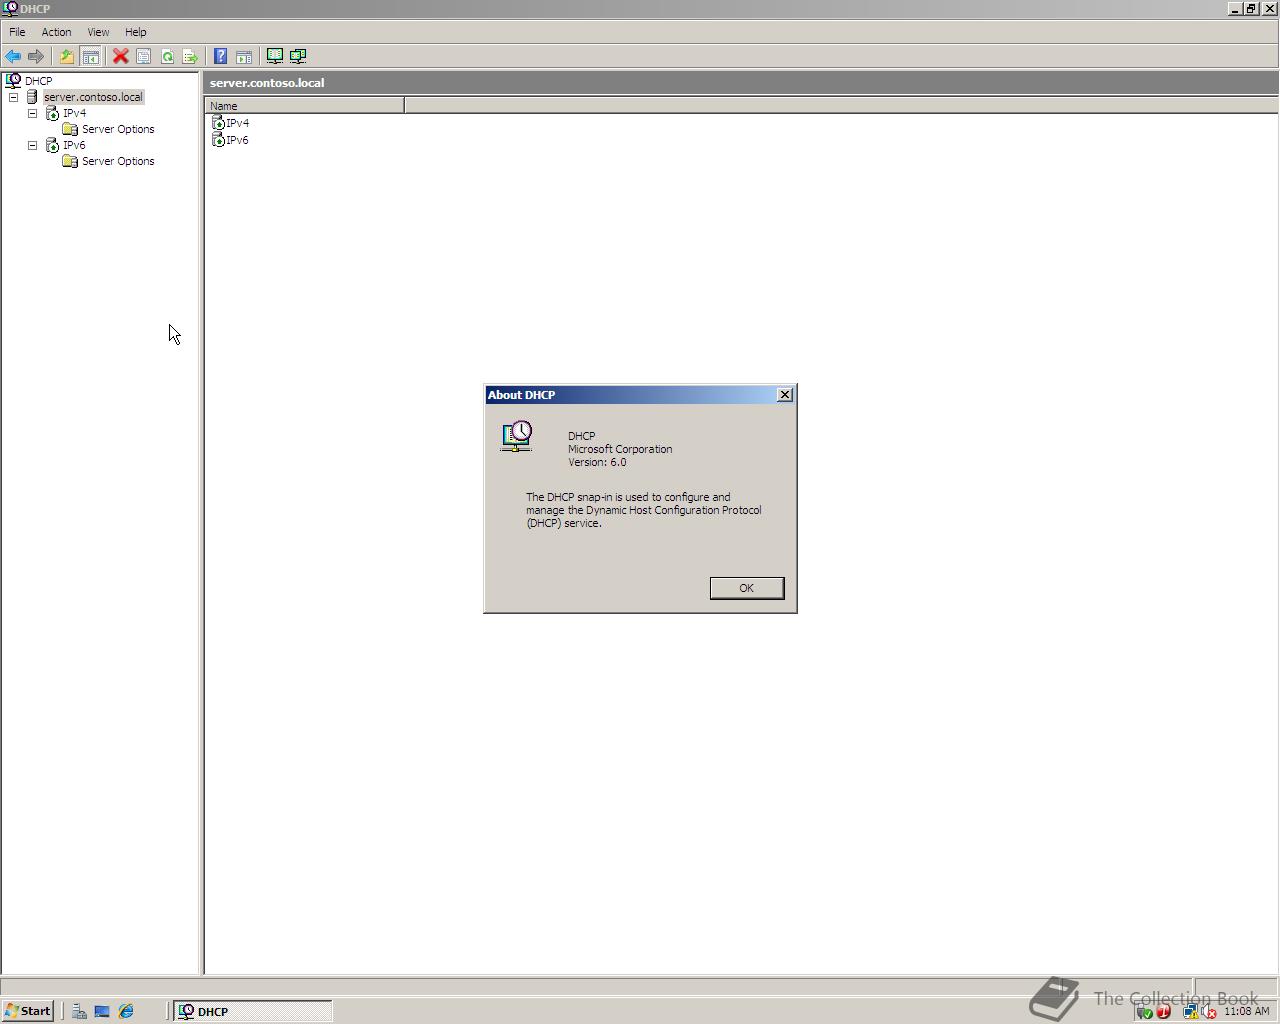Click the Start button
1280x1024 pixels.
pos(27,1011)
